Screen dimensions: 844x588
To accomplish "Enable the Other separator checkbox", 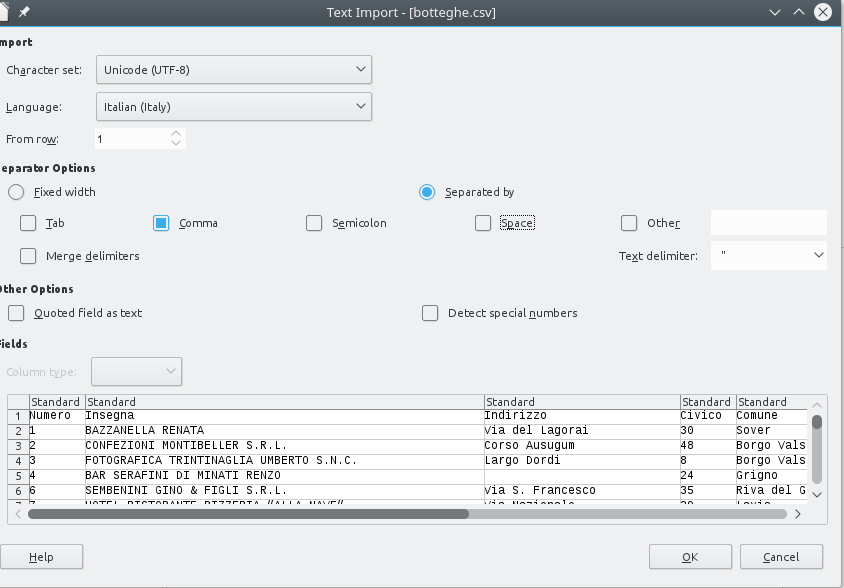I will [629, 223].
